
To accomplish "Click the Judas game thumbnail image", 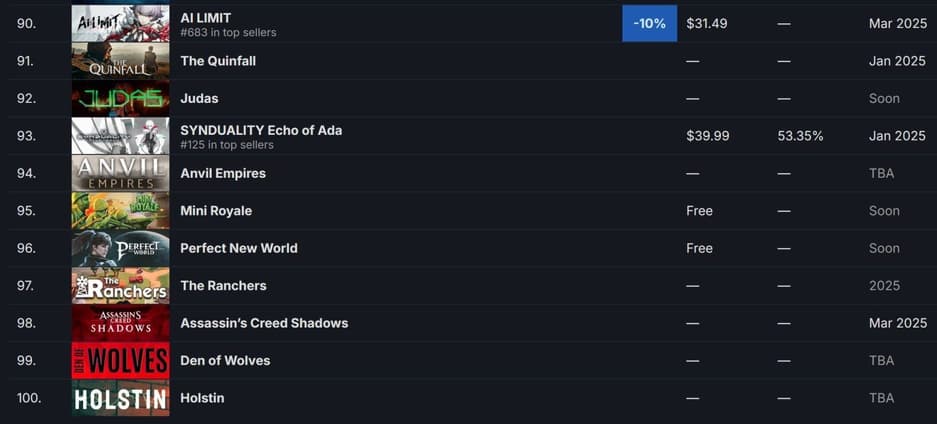I will point(120,98).
